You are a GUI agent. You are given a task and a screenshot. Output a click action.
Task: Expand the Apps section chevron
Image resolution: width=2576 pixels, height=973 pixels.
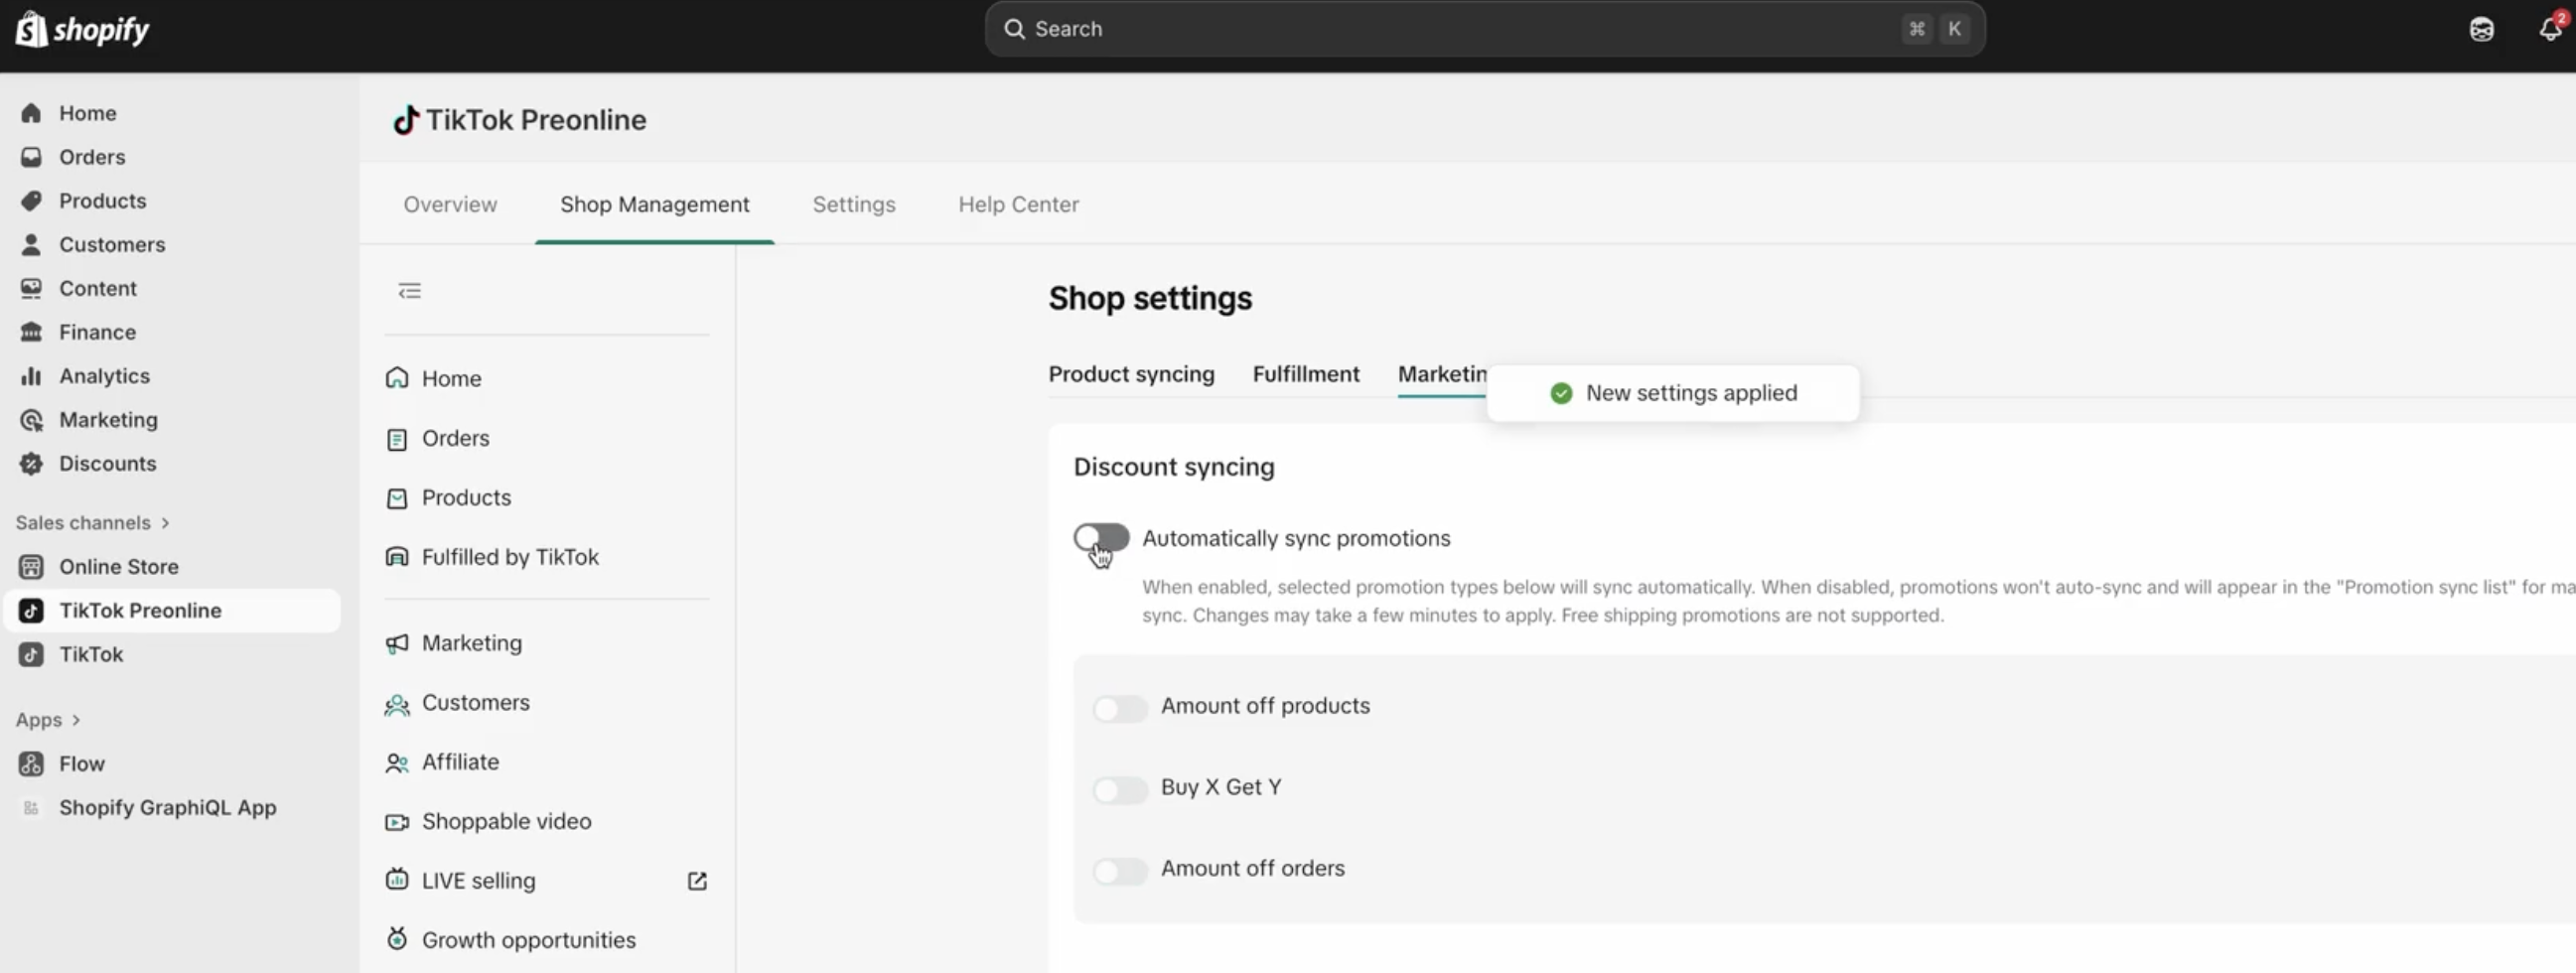coord(76,720)
